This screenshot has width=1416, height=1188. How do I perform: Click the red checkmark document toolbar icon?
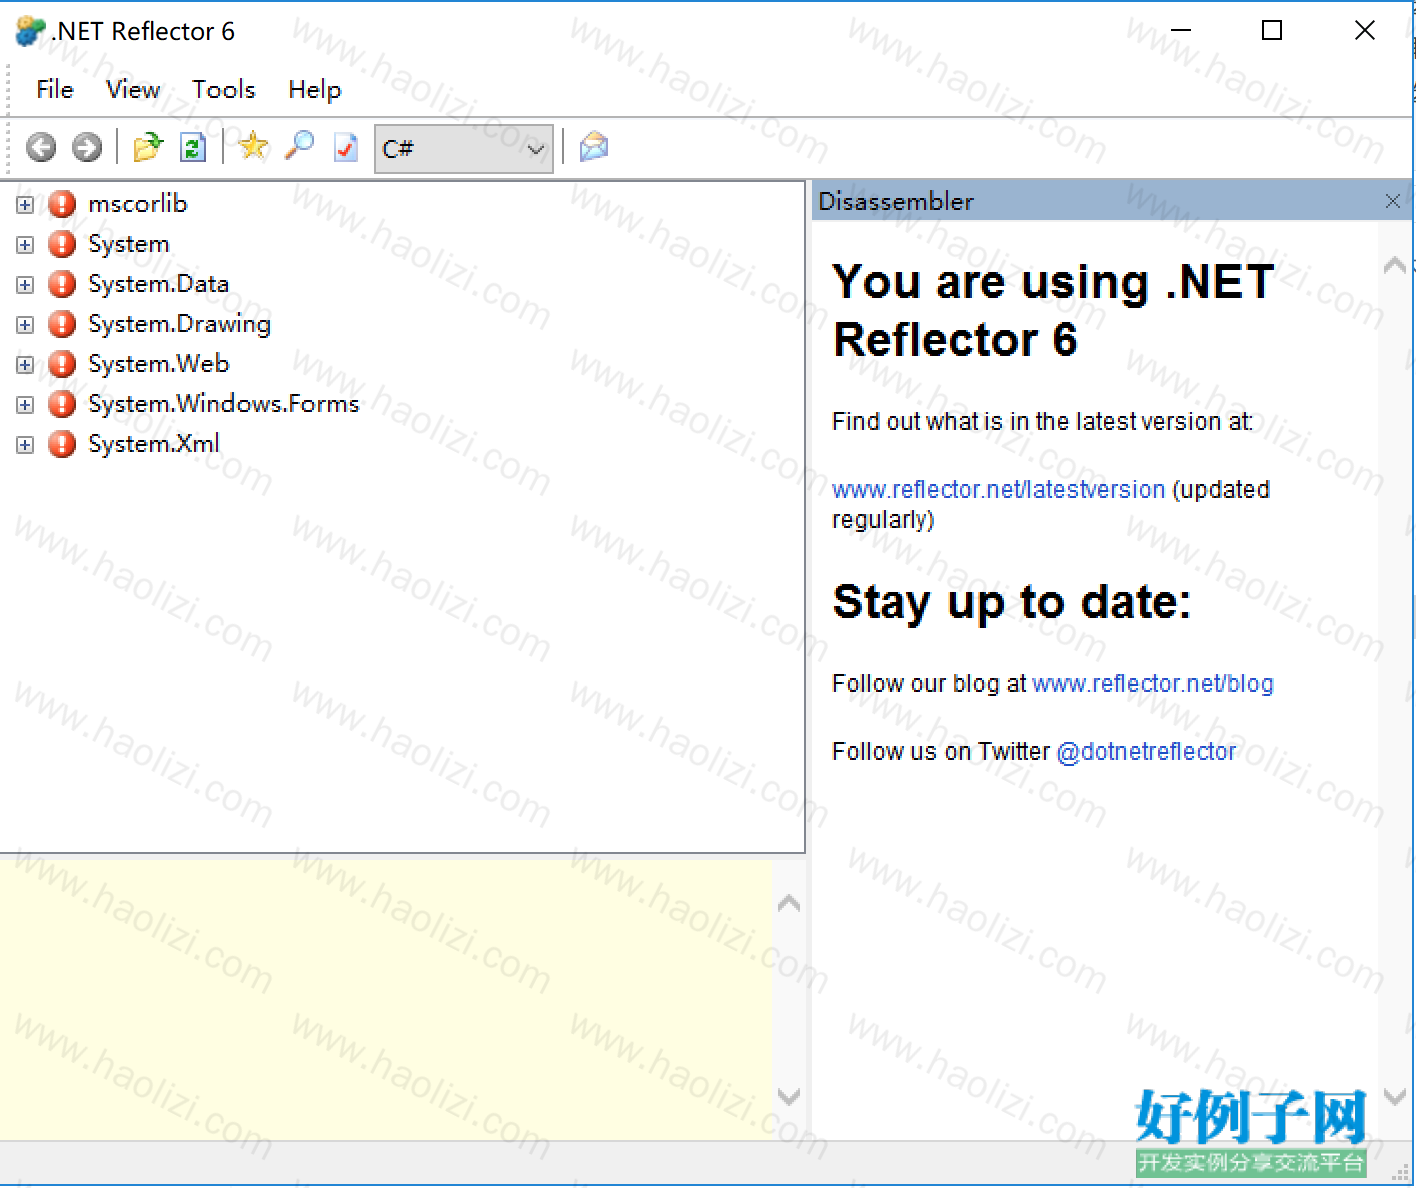[346, 147]
